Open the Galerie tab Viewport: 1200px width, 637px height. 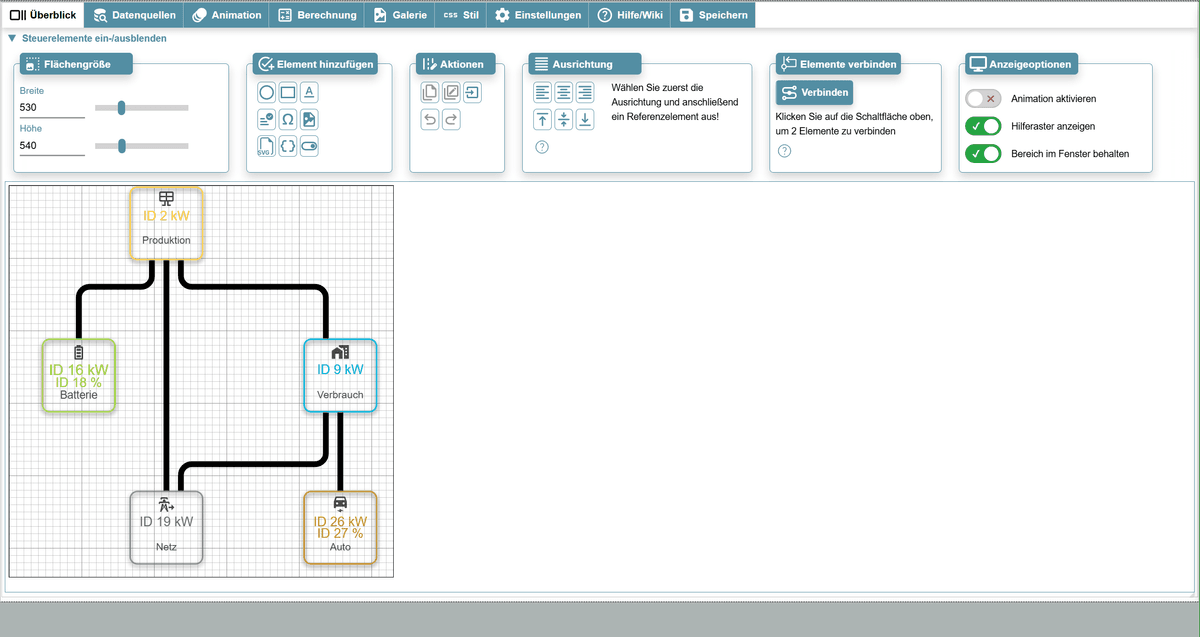coord(400,15)
